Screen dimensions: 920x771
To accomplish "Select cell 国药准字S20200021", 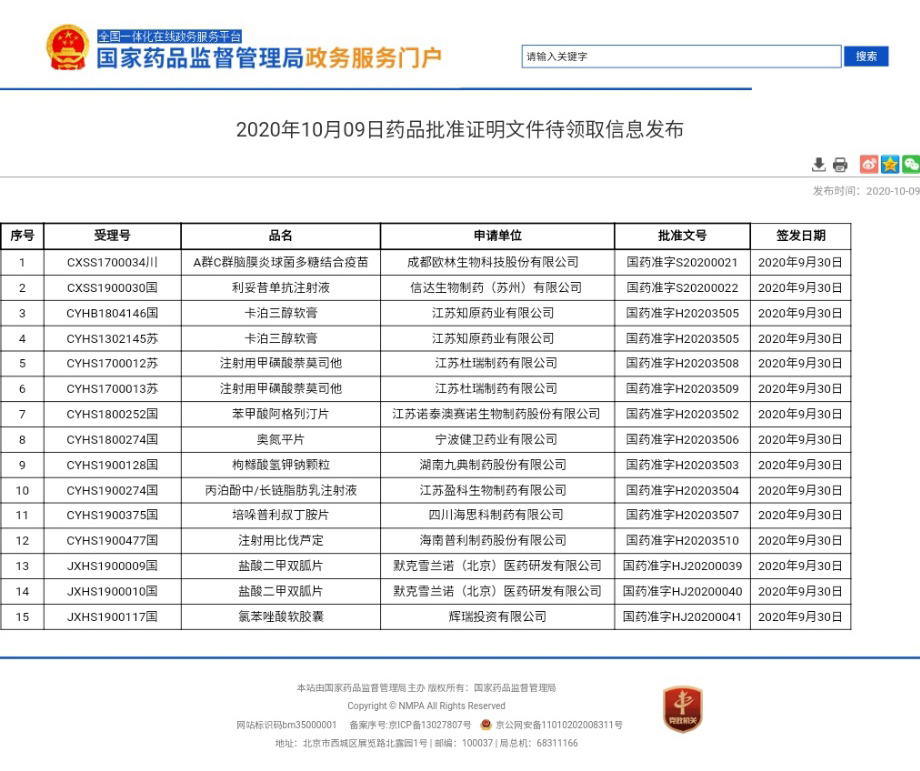I will [x=682, y=262].
